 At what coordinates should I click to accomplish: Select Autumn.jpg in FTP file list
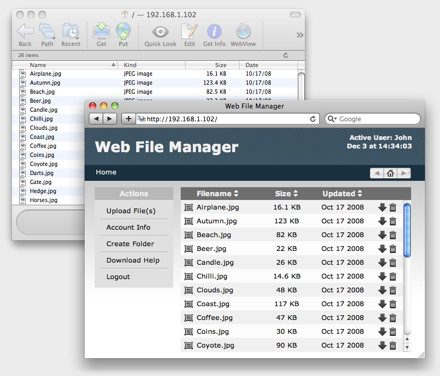point(45,83)
